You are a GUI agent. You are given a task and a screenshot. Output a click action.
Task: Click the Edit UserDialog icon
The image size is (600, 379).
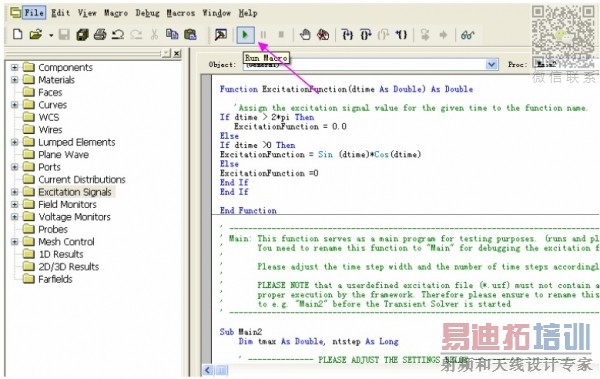[220, 35]
